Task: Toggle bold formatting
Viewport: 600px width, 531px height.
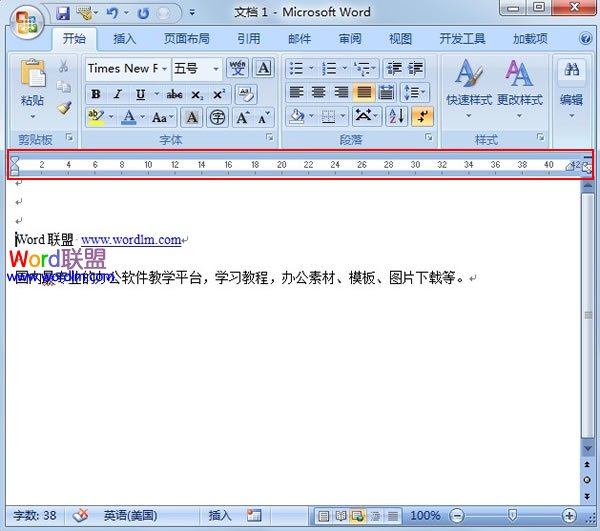Action: (x=96, y=94)
